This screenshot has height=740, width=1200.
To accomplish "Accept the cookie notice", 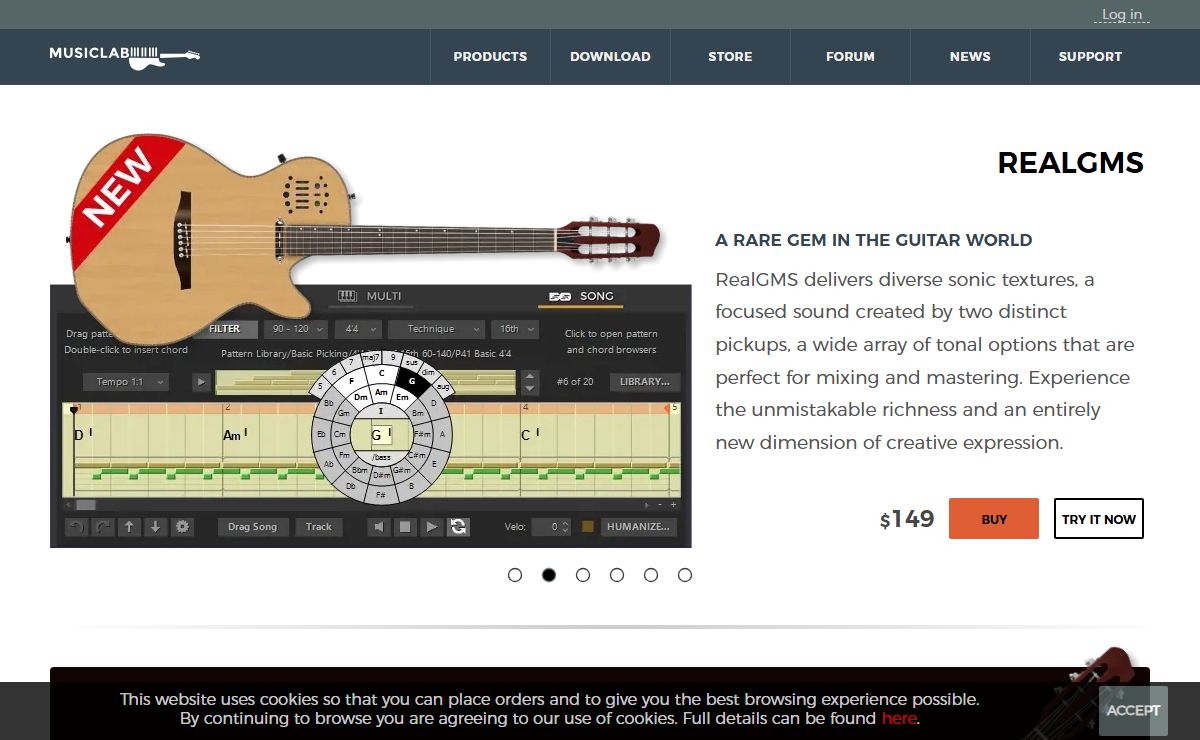I will [1133, 711].
